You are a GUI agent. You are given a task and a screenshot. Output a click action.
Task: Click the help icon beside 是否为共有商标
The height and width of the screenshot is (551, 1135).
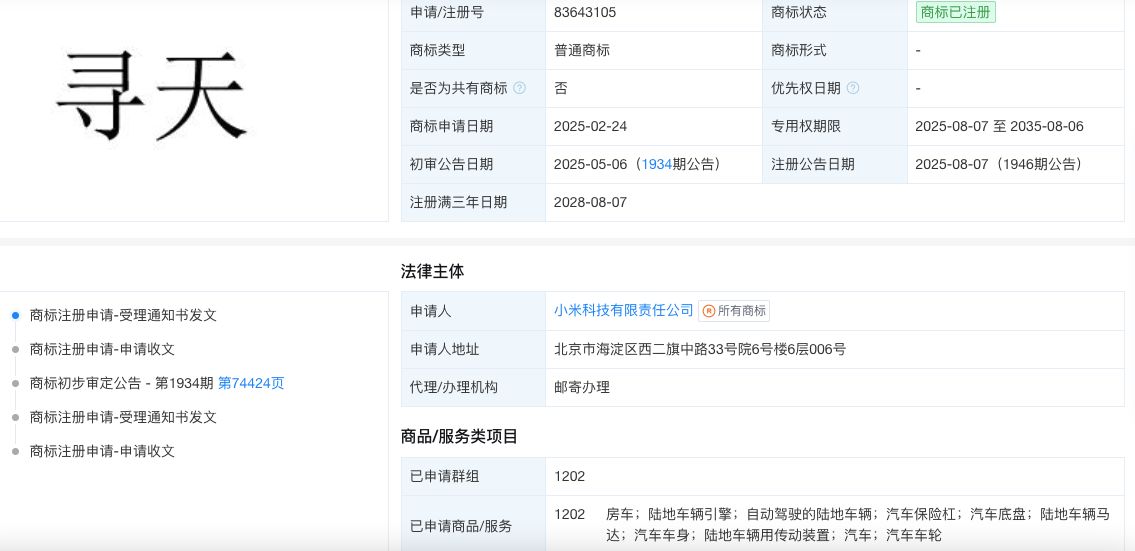[x=519, y=88]
